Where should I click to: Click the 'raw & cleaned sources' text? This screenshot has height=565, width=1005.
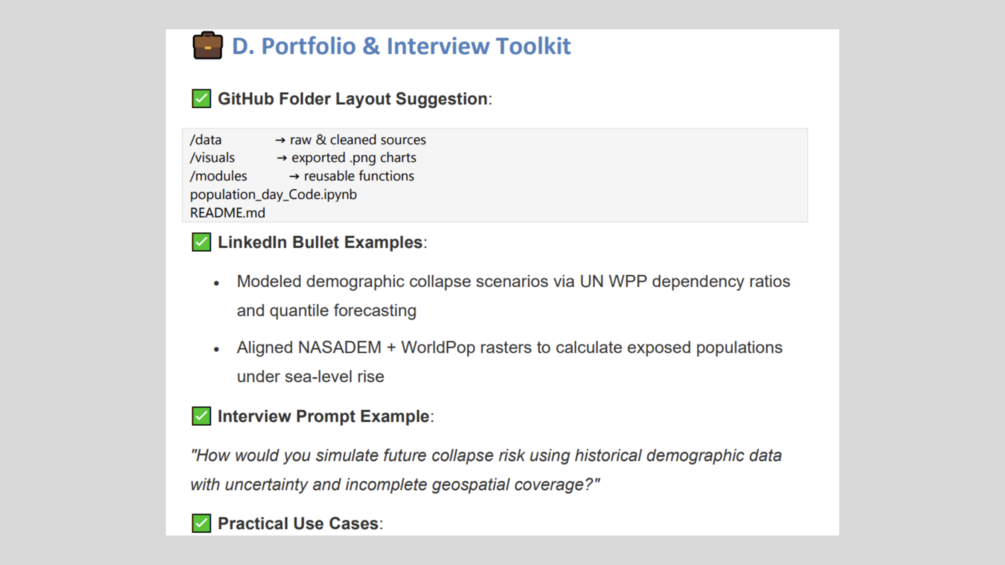click(358, 140)
